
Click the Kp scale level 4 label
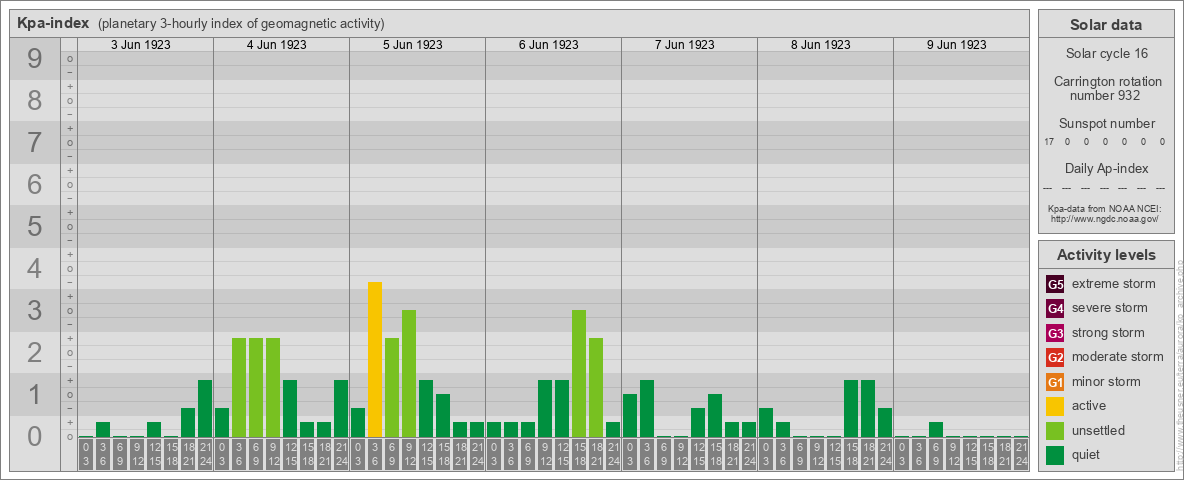(x=35, y=269)
